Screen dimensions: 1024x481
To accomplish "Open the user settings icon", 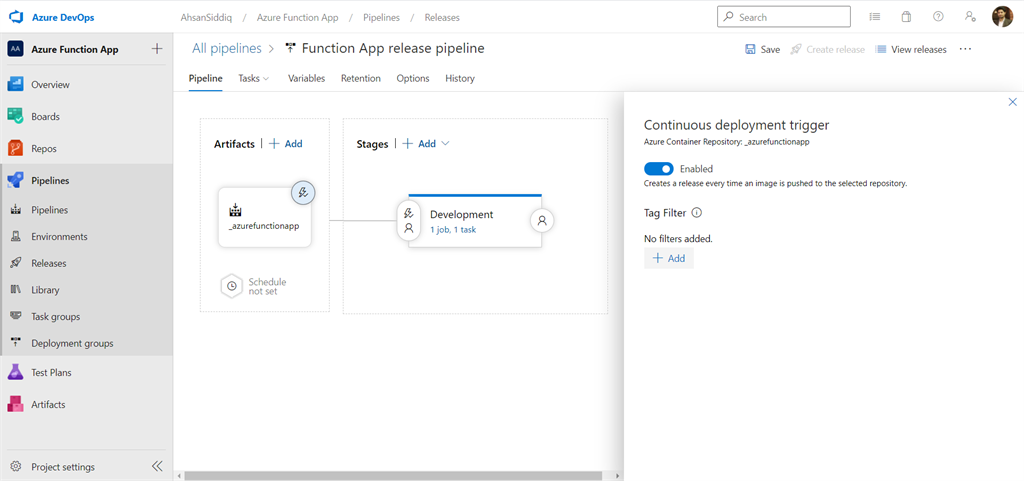I will (x=970, y=17).
